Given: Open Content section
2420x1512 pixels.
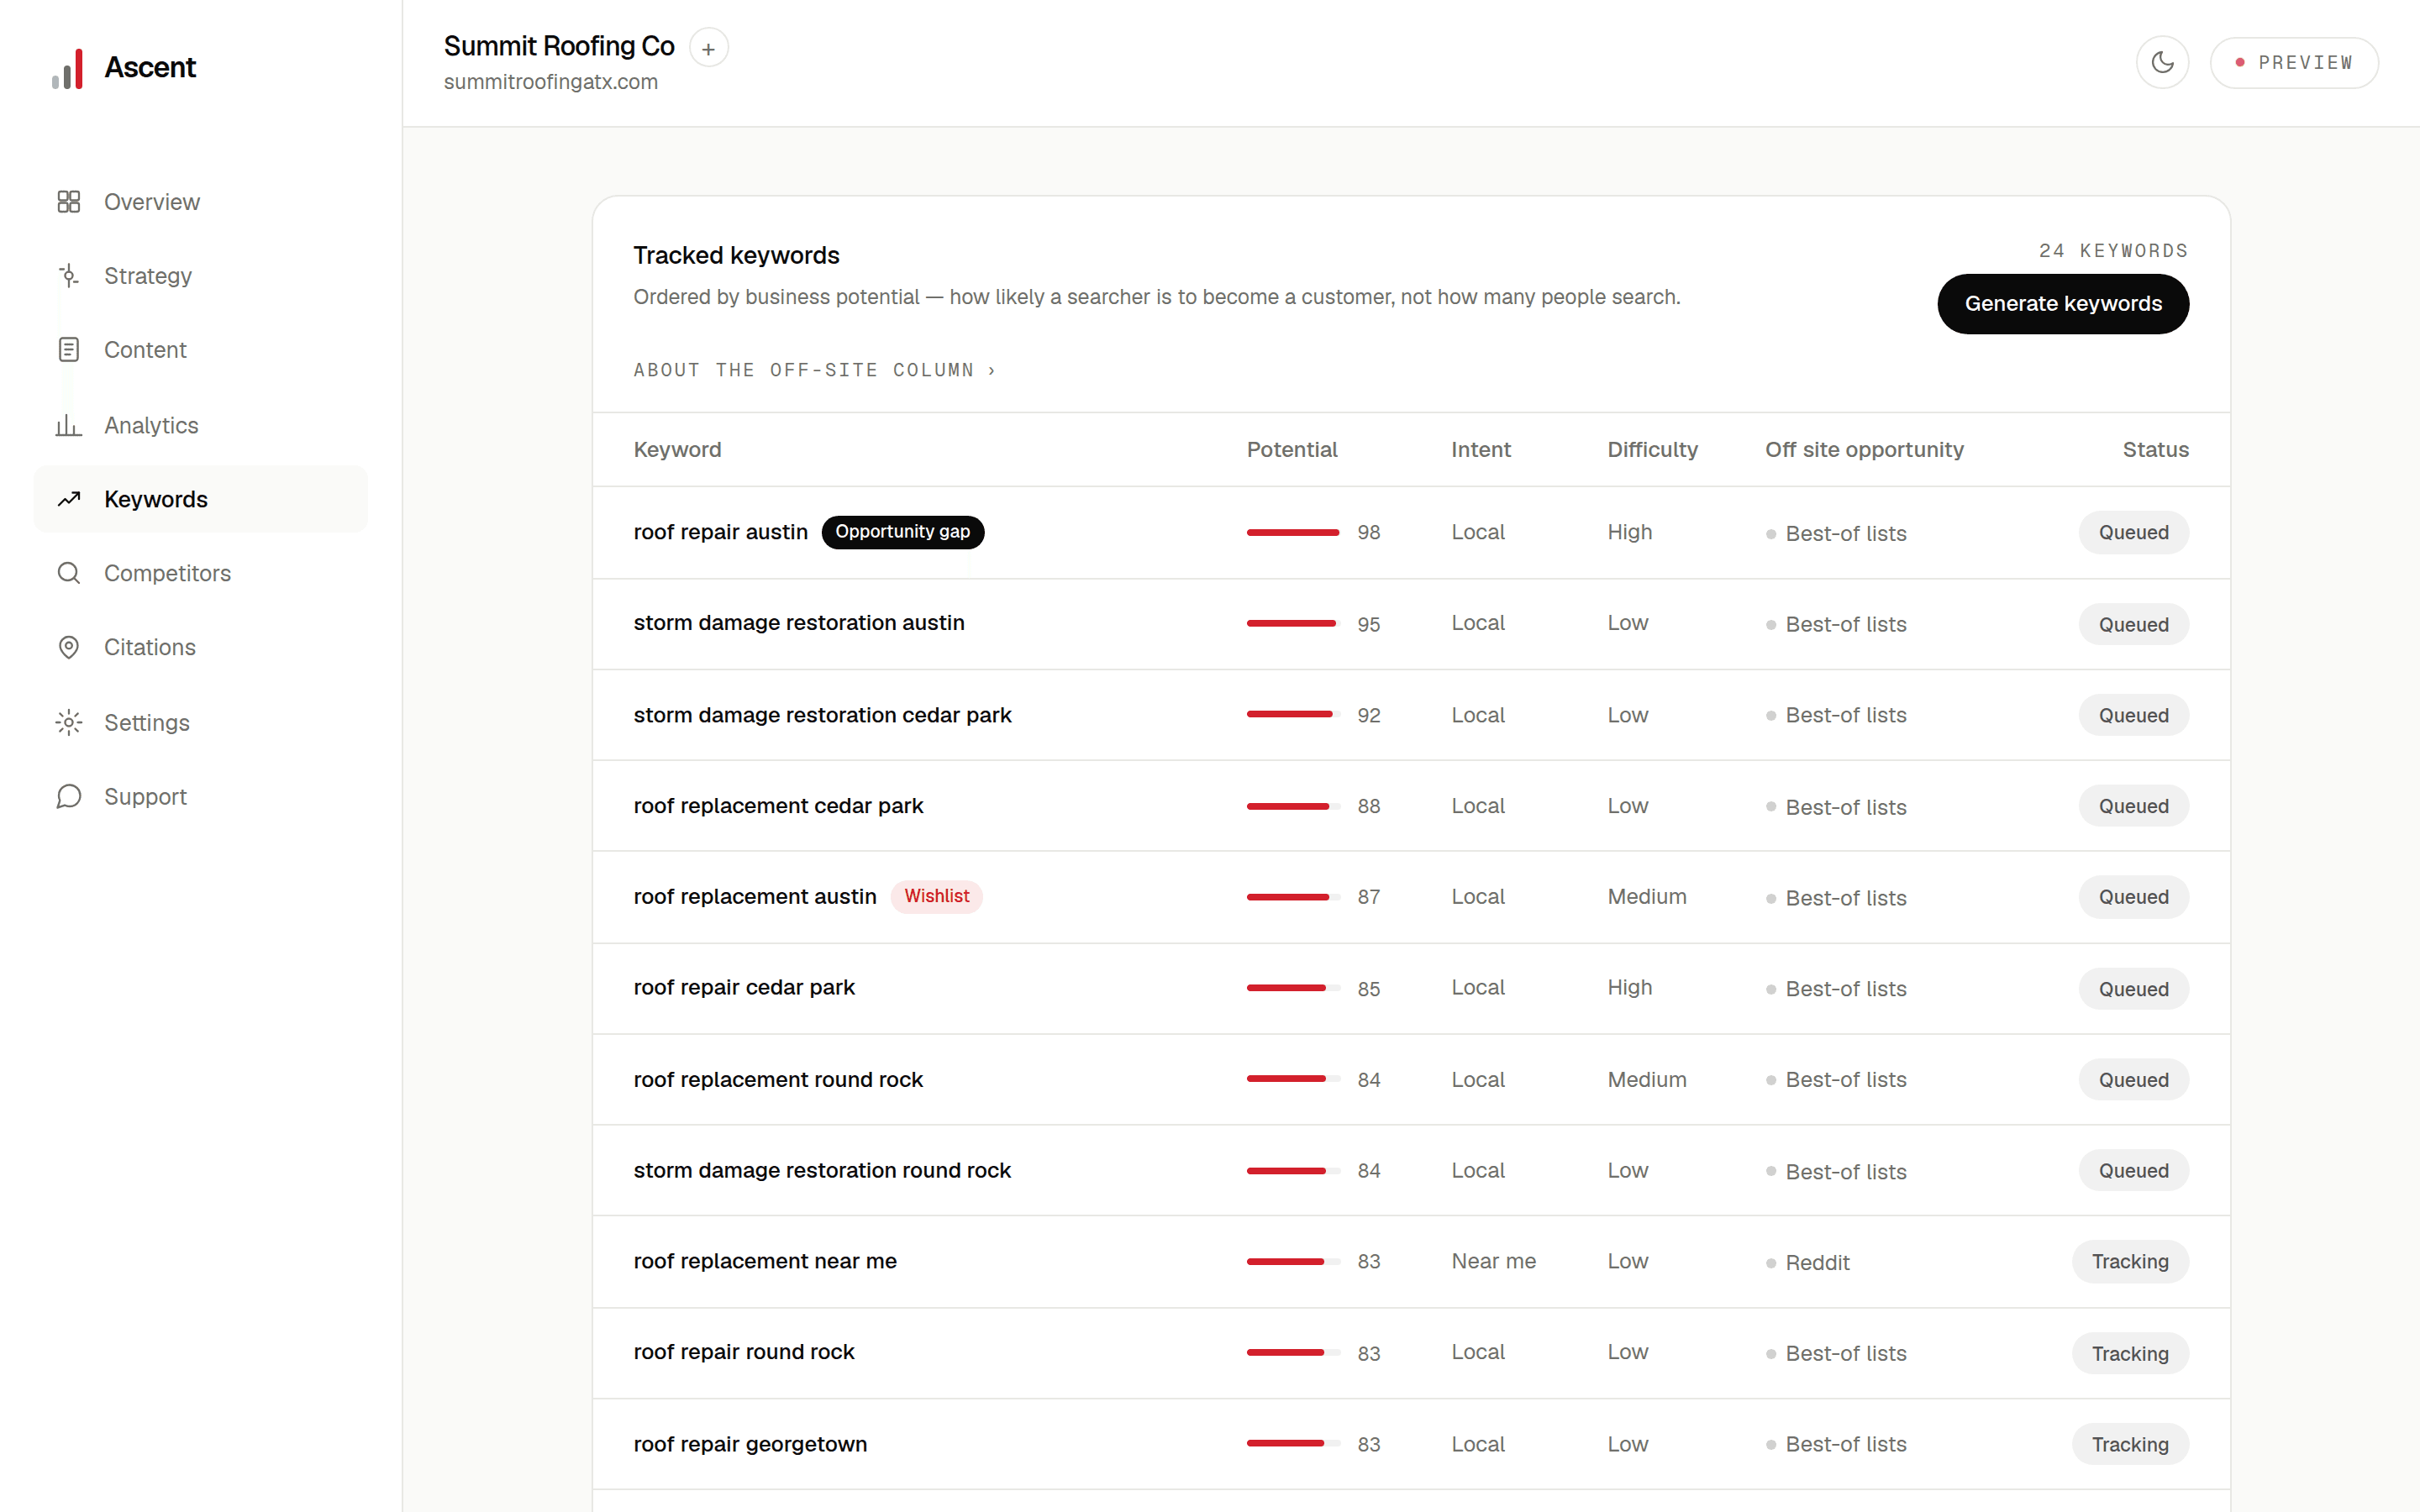Looking at the screenshot, I should [201, 350].
